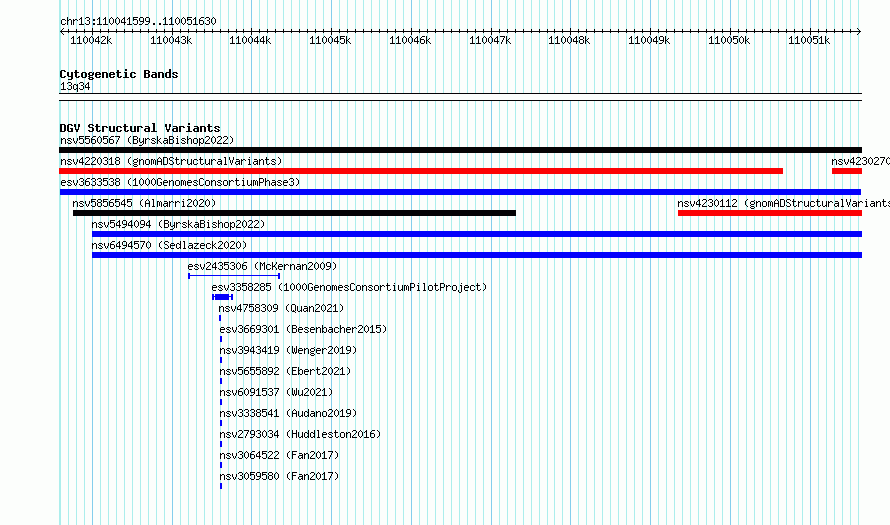Click the 110042k ruler tick label
Image resolution: width=890 pixels, height=525 pixels.
(x=91, y=40)
